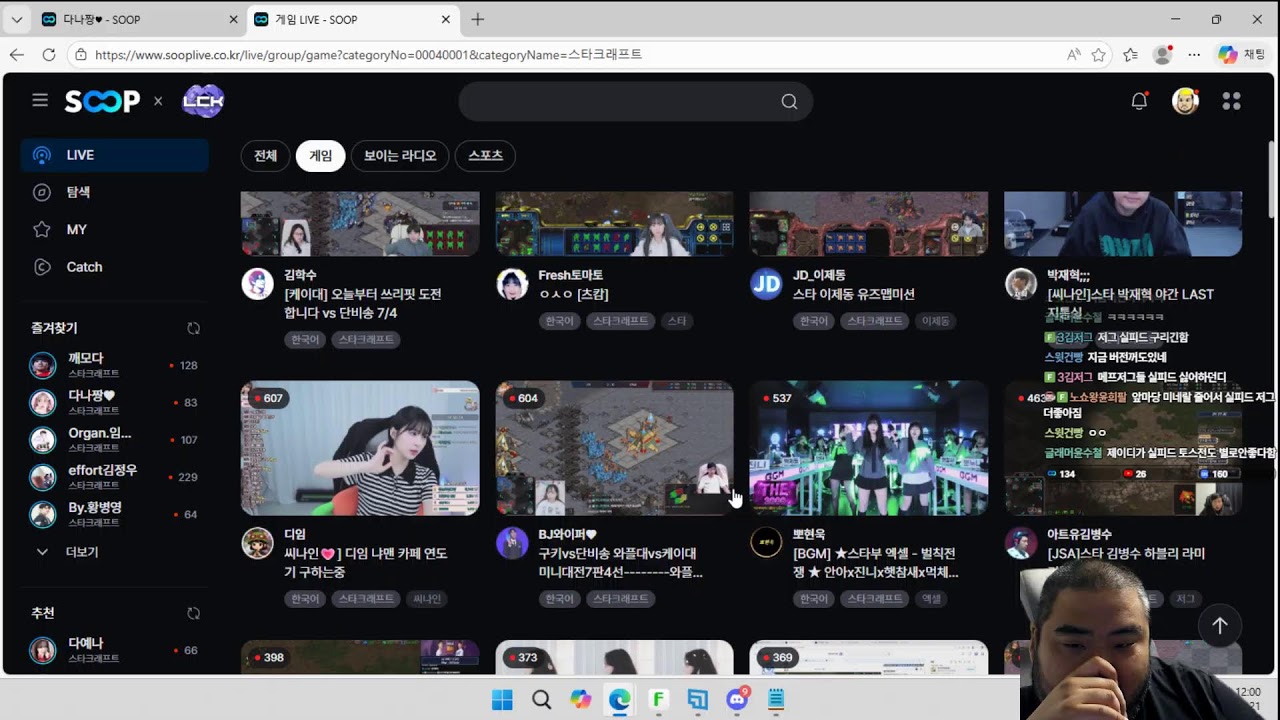Open Microsoft Edge in taskbar
The height and width of the screenshot is (720, 1280).
619,699
